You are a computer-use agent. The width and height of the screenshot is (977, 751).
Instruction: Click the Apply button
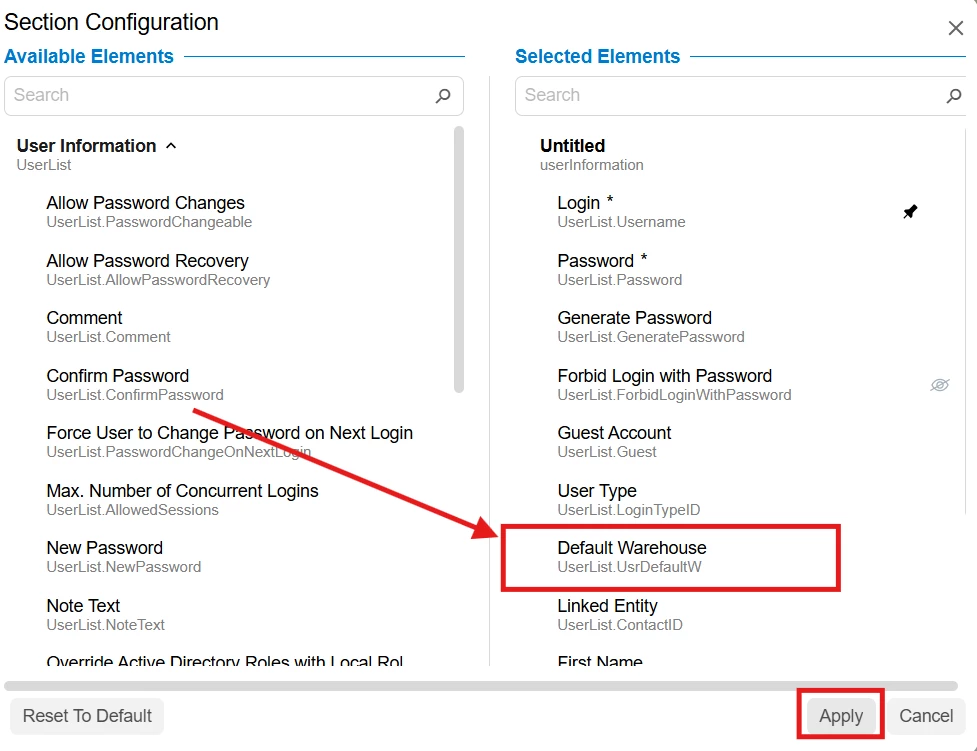[x=841, y=715]
